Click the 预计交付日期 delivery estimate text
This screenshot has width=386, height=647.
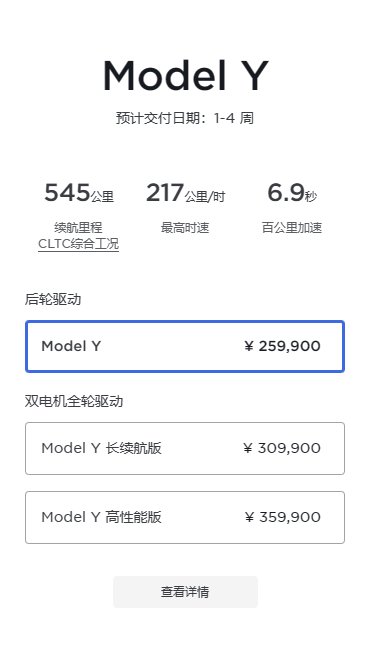click(185, 118)
